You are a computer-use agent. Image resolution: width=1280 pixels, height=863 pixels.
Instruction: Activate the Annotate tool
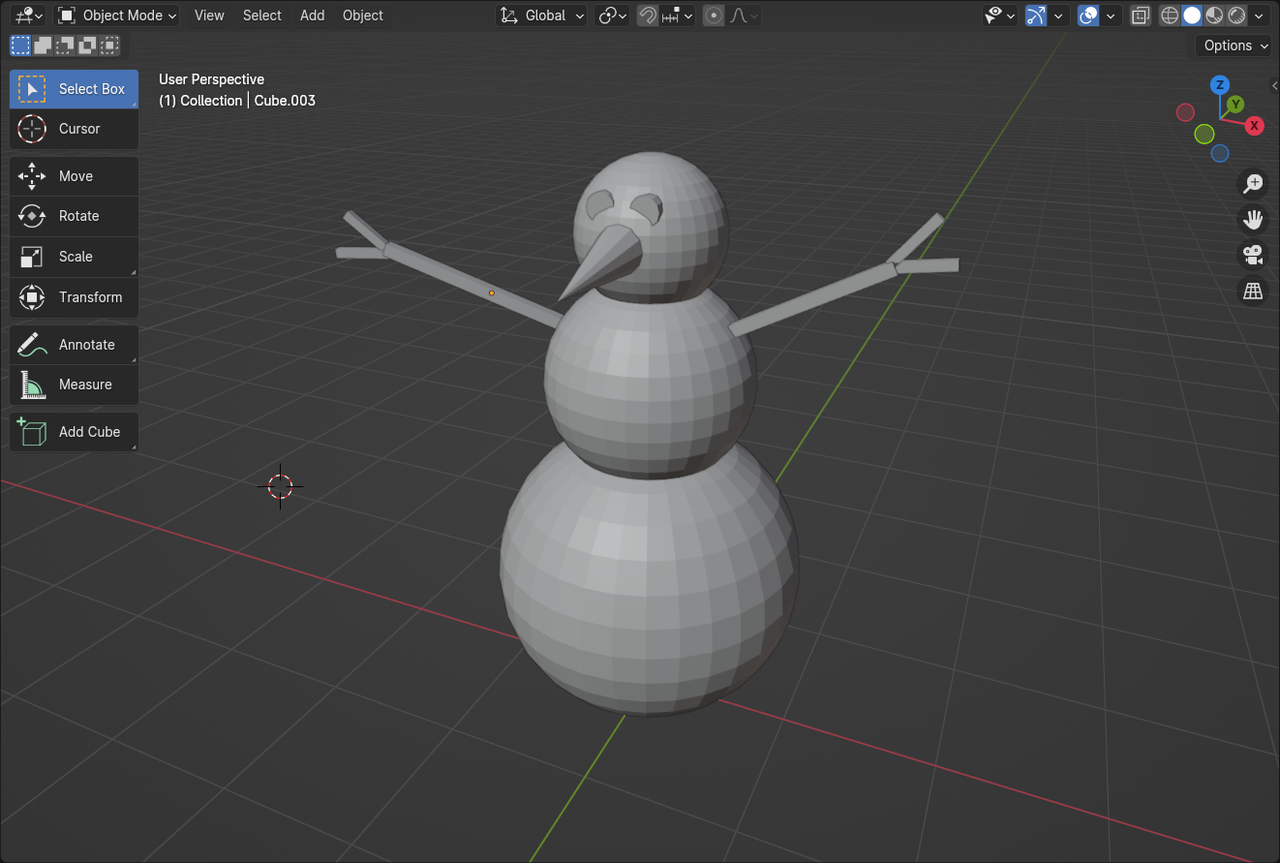pyautogui.click(x=73, y=344)
